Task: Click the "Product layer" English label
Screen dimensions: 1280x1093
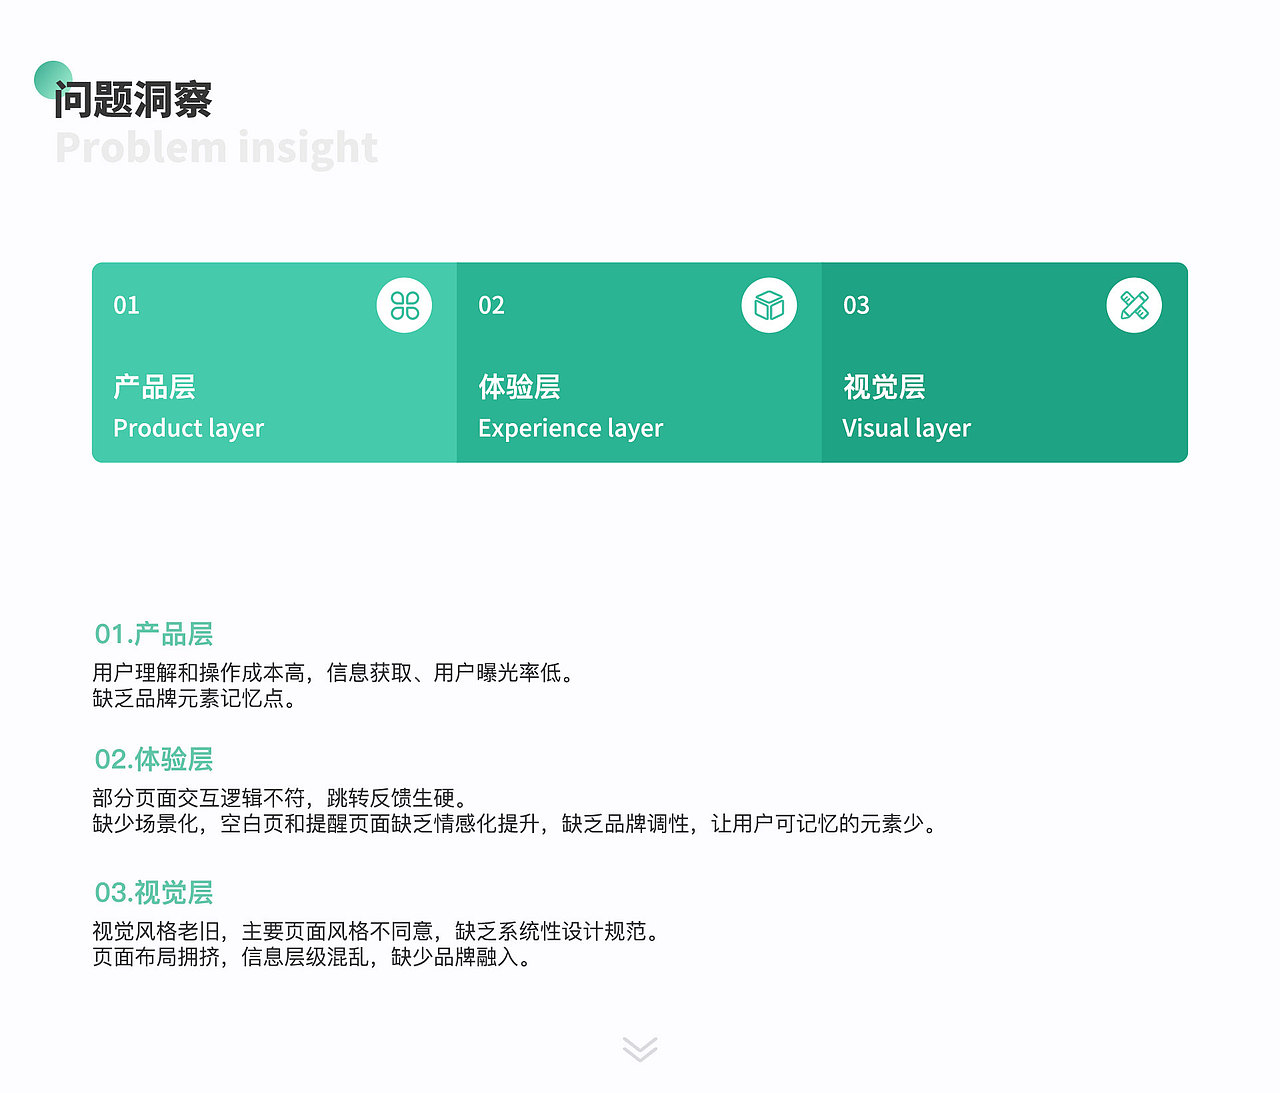Action: click(x=188, y=429)
